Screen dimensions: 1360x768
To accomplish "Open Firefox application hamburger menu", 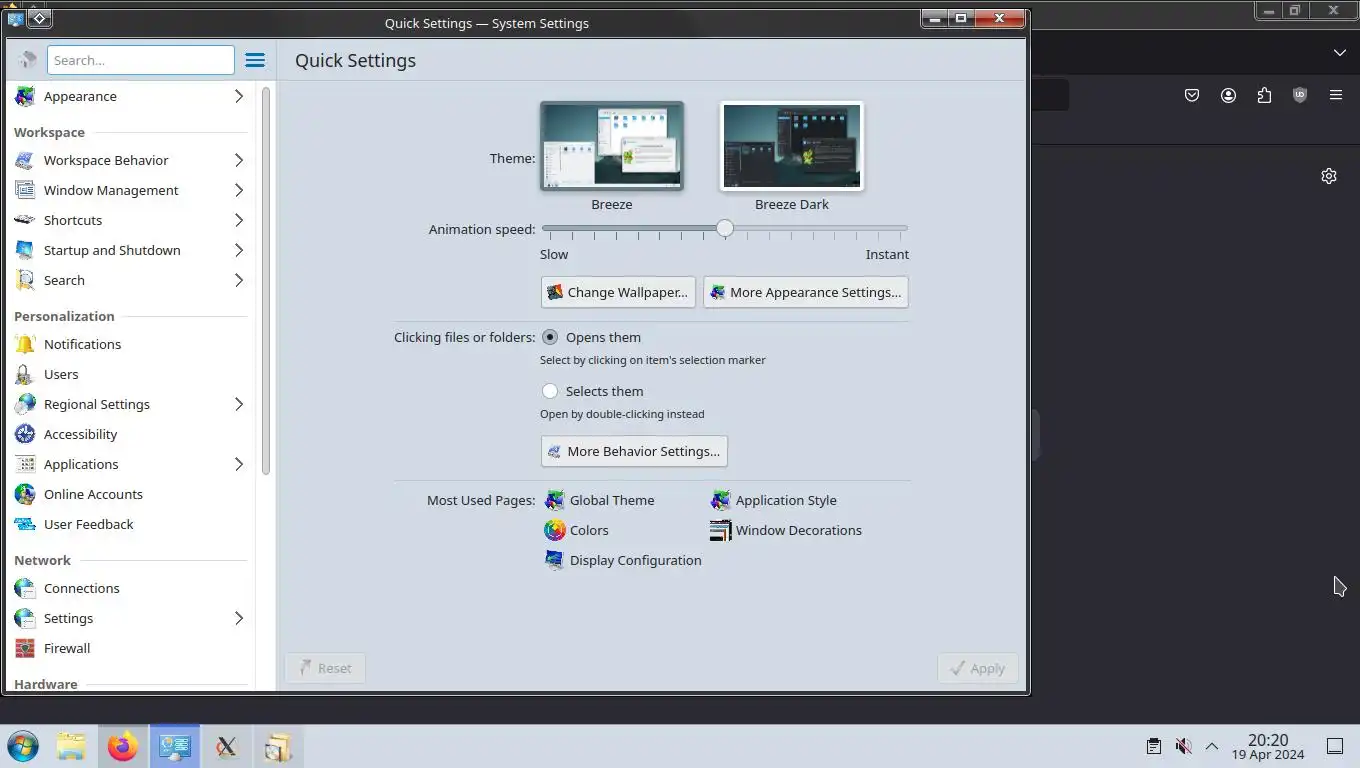I will 1336,95.
